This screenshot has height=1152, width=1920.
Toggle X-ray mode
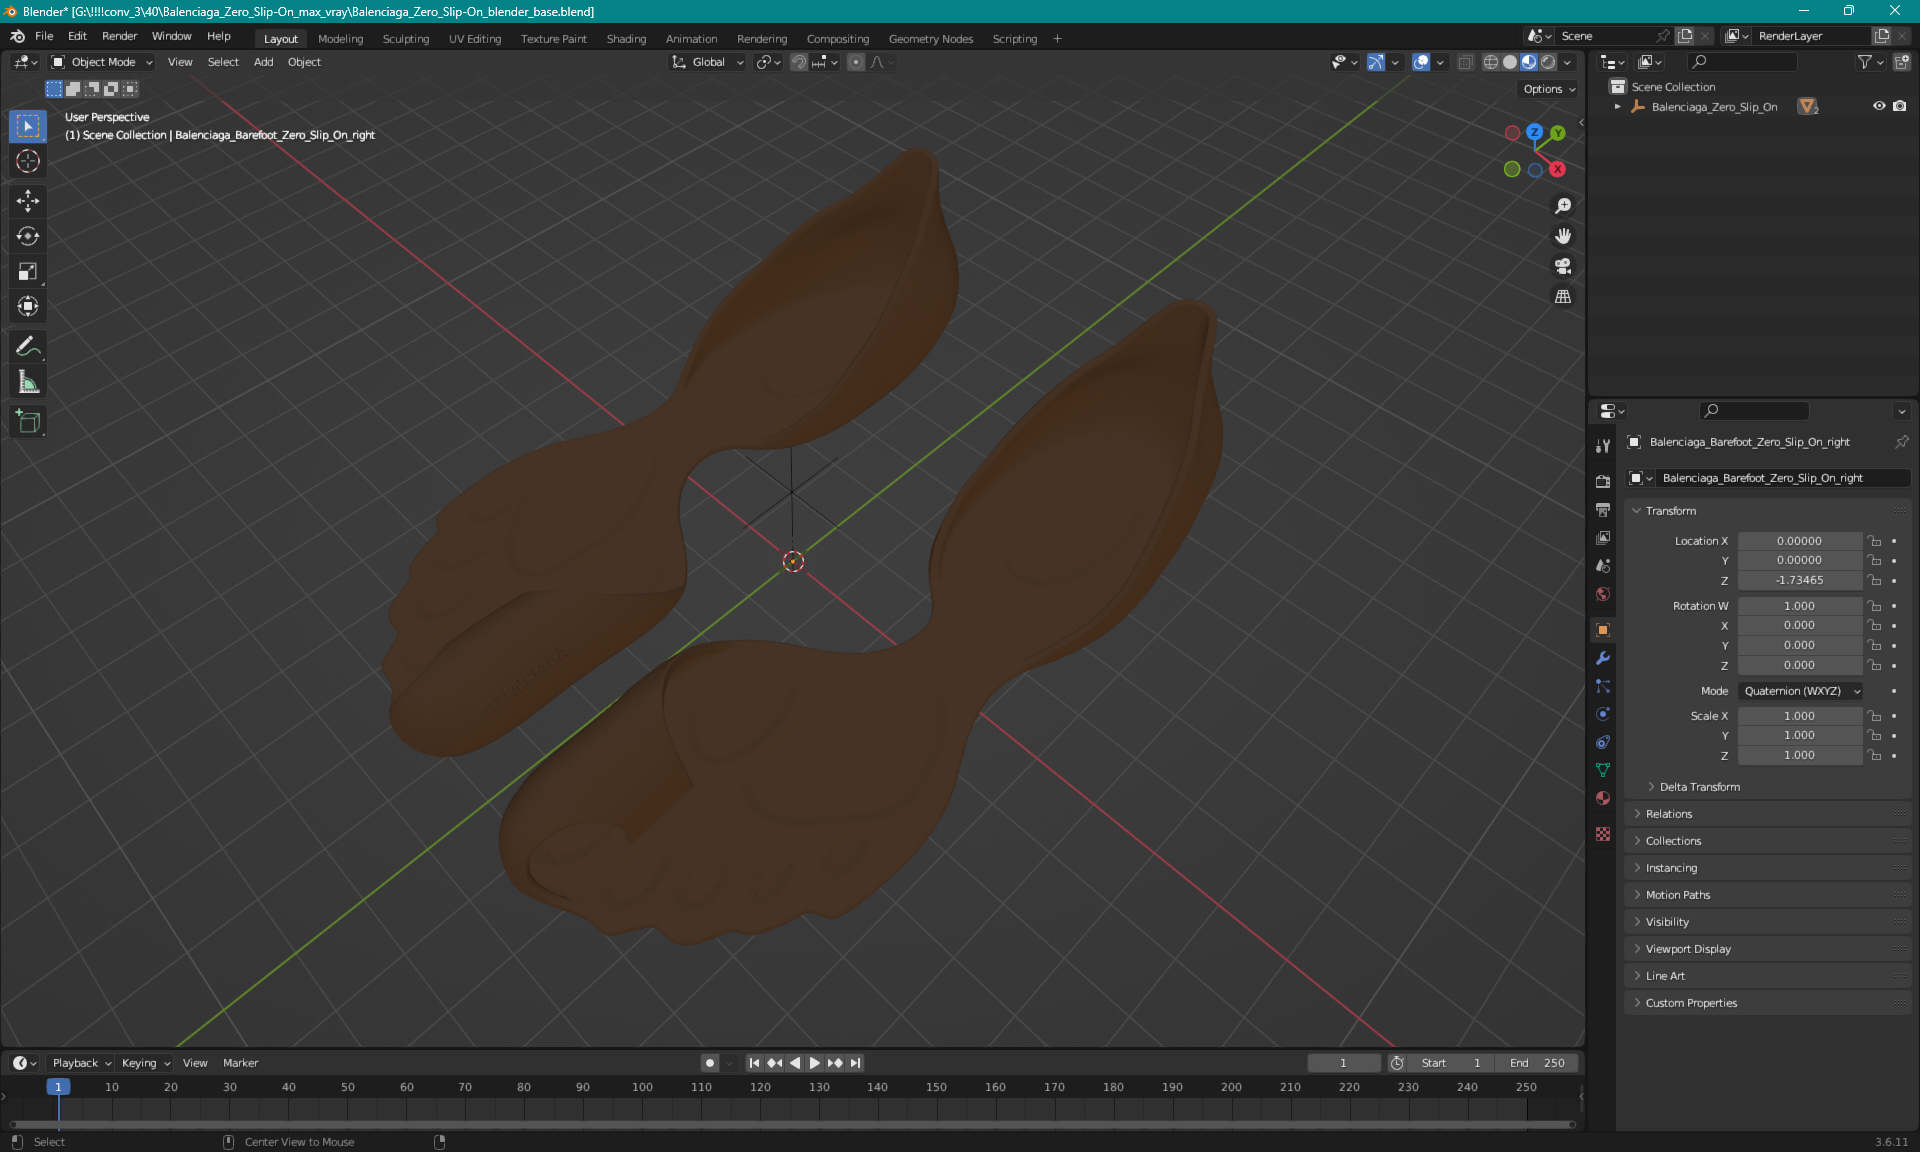[1466, 62]
